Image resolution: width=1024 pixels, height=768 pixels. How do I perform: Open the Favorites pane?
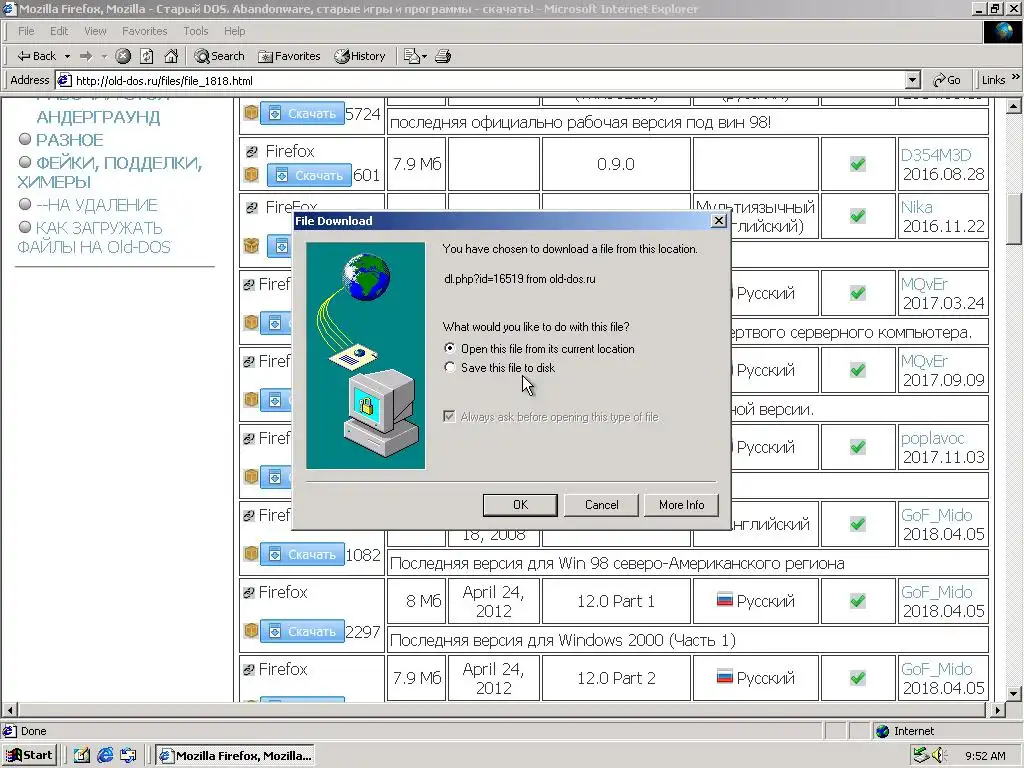point(289,56)
